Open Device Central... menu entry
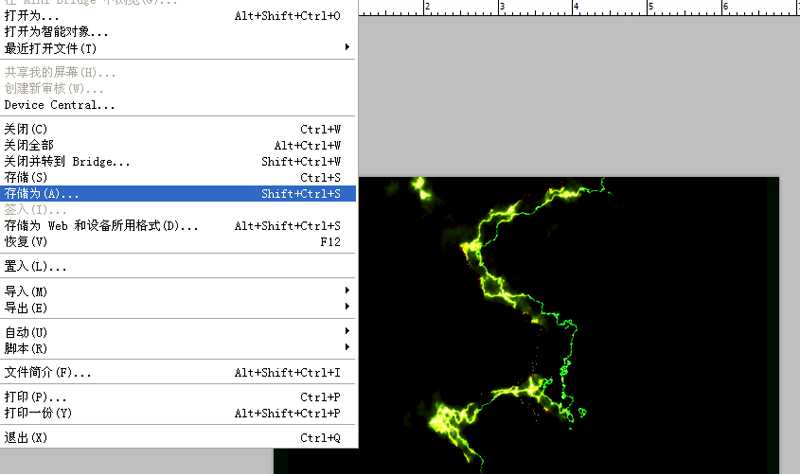Screen dimensions: 800x474 59,105
